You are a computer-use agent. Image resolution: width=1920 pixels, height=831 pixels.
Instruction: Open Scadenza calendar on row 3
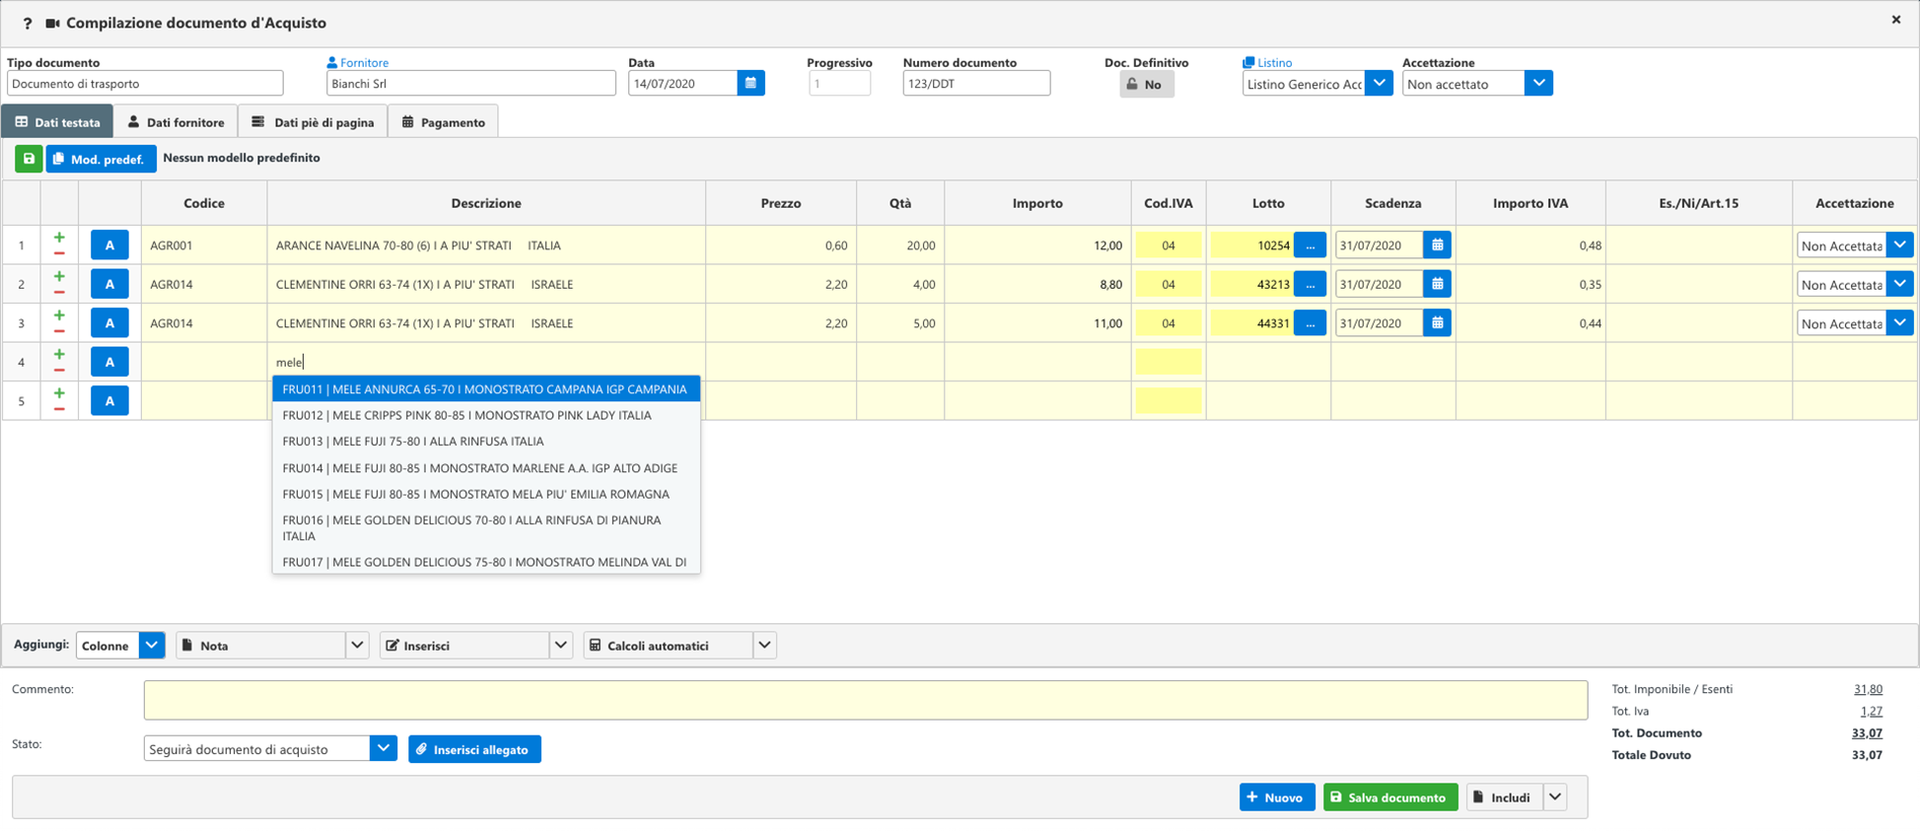1437,323
